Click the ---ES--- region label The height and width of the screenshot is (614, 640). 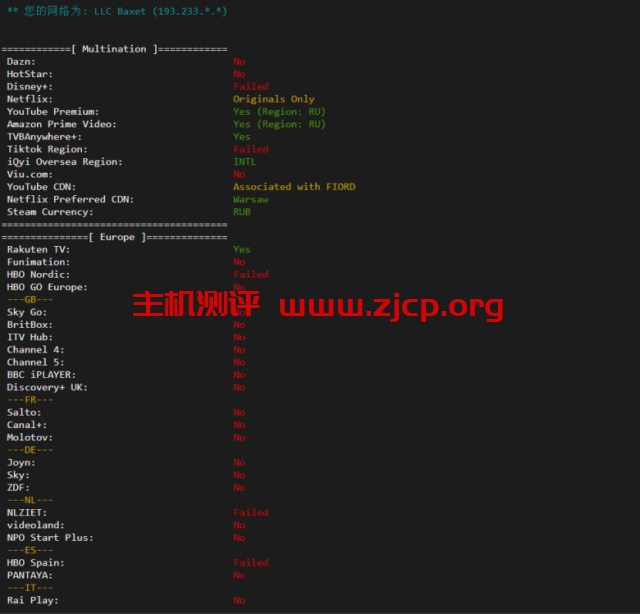30,550
